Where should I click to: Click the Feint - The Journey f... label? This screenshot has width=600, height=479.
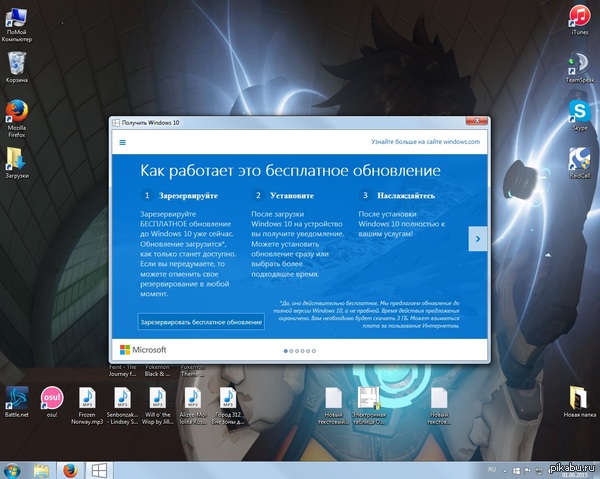122,370
